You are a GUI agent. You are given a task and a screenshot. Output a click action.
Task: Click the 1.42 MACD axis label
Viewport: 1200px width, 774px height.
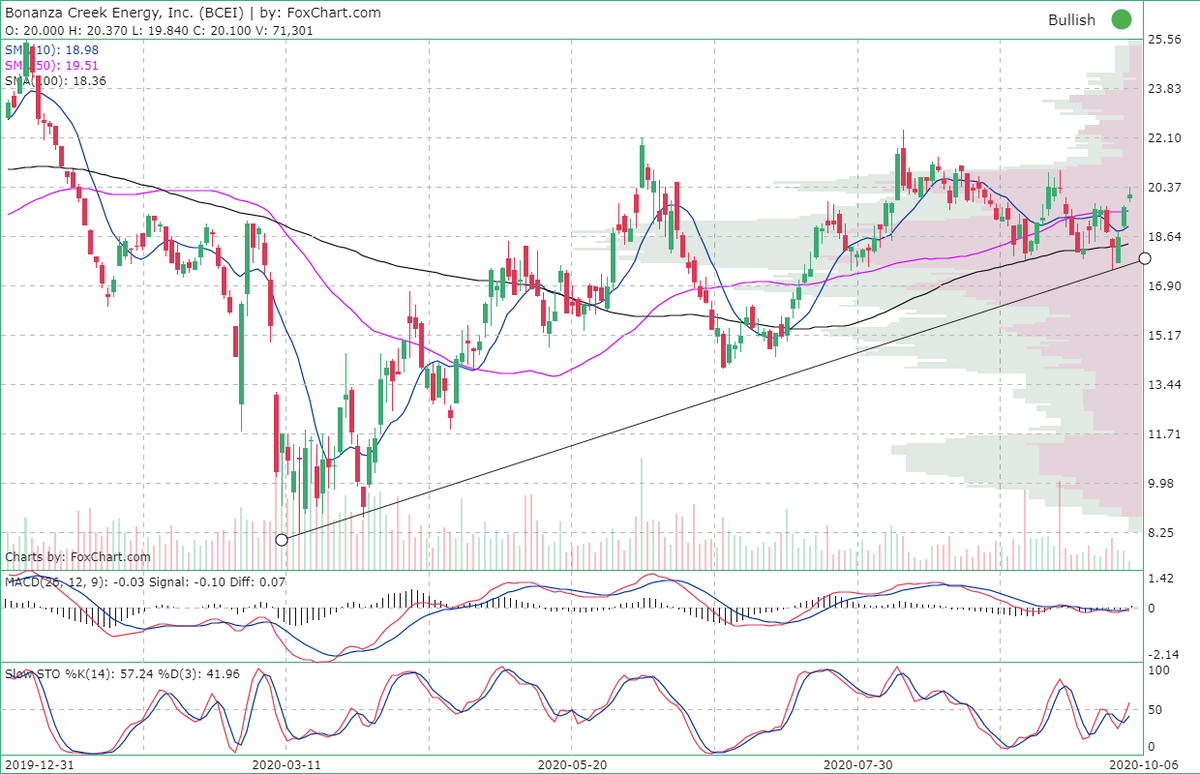click(x=1163, y=579)
